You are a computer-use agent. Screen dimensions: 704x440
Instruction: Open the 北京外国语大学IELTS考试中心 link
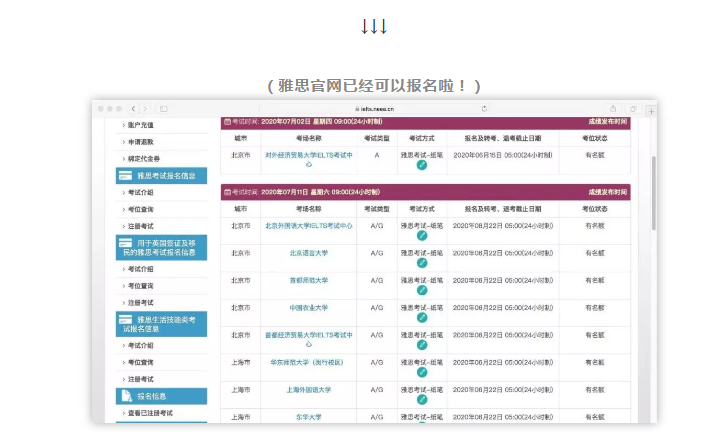pyautogui.click(x=309, y=226)
